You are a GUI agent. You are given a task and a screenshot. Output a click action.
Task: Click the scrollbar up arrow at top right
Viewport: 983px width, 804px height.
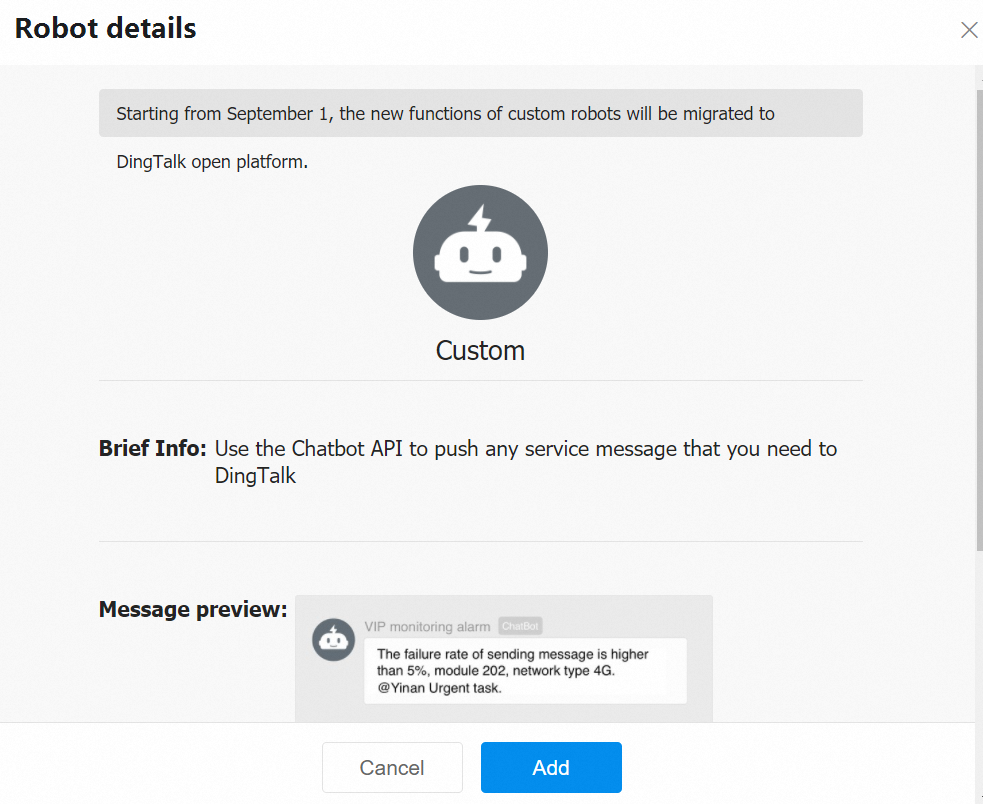point(979,80)
